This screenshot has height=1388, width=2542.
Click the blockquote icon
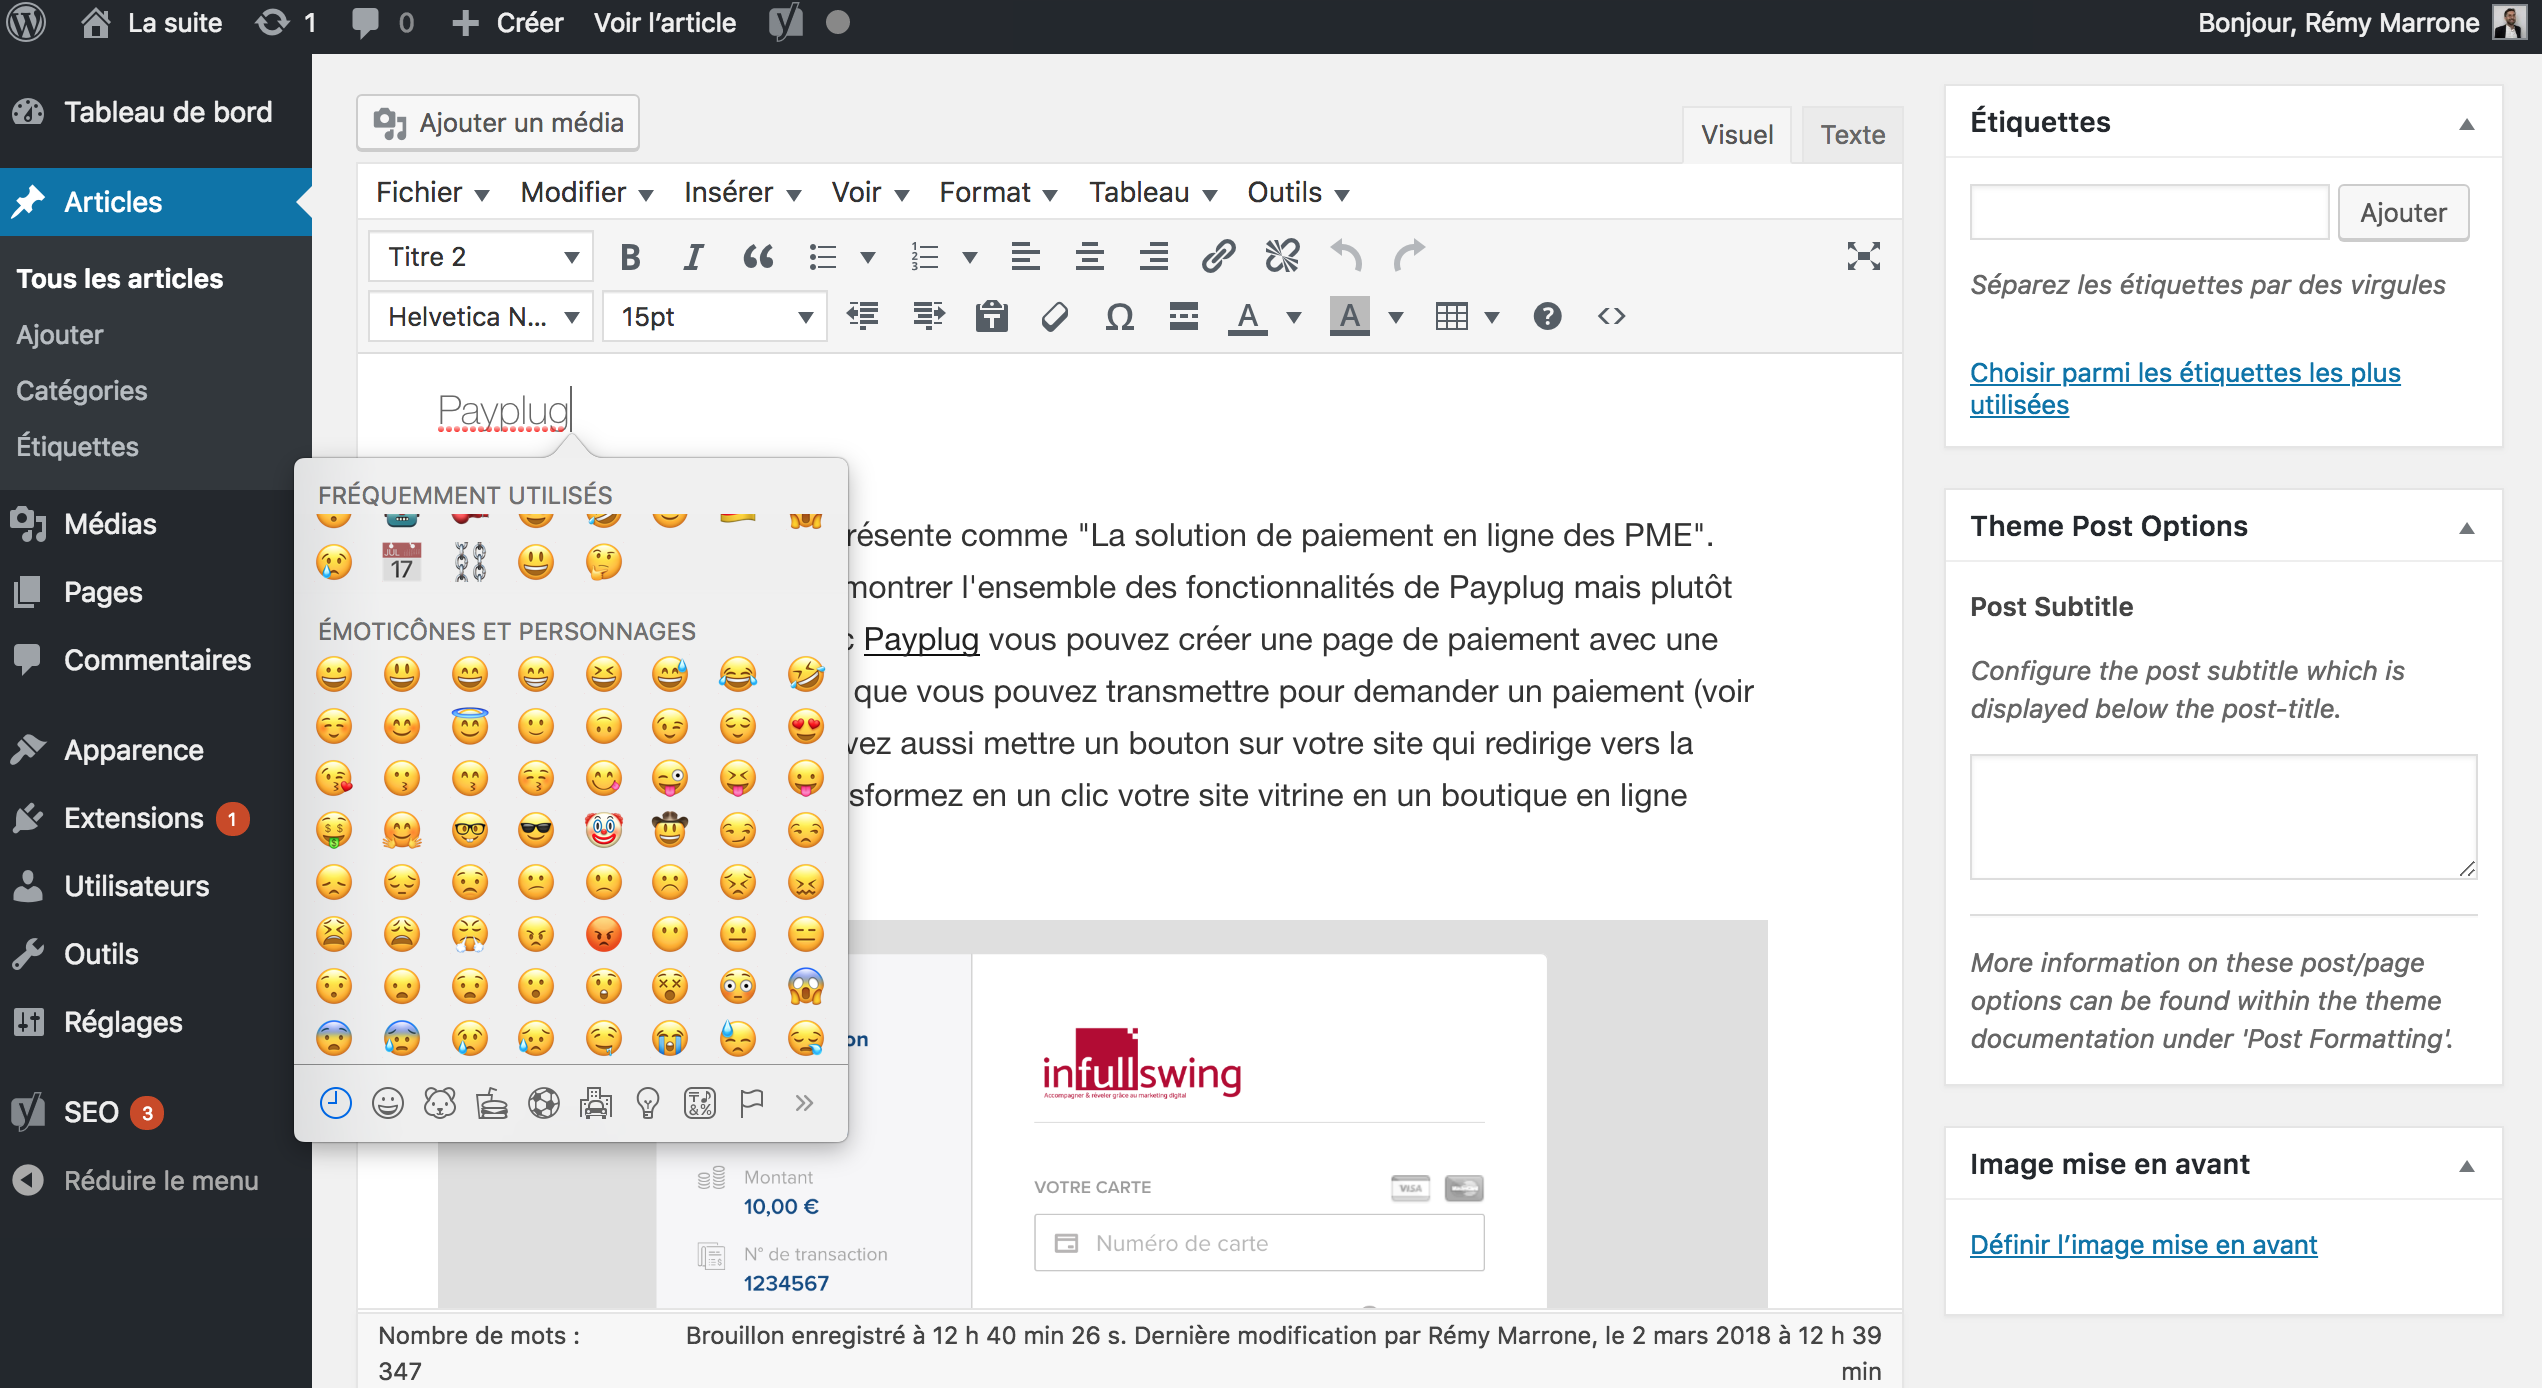pos(758,257)
